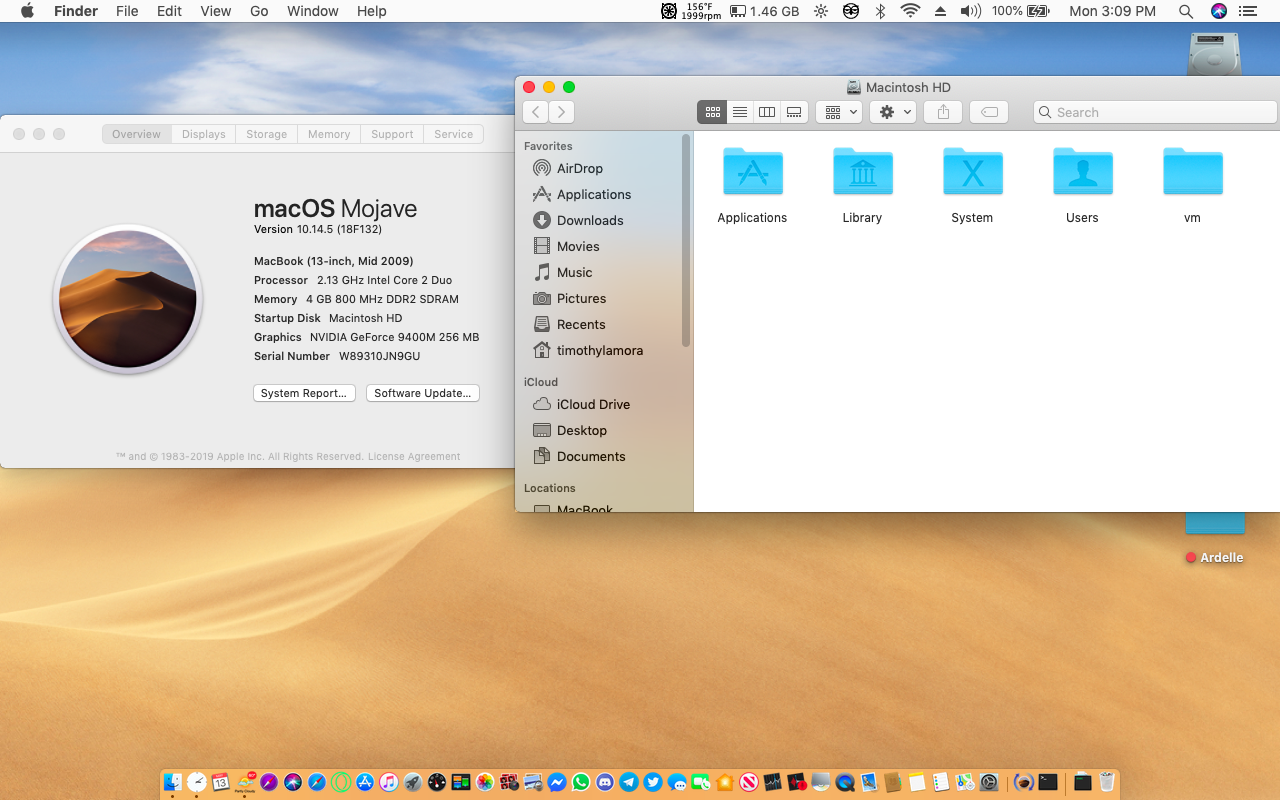Open Spotlight search from menu bar

coord(1186,11)
